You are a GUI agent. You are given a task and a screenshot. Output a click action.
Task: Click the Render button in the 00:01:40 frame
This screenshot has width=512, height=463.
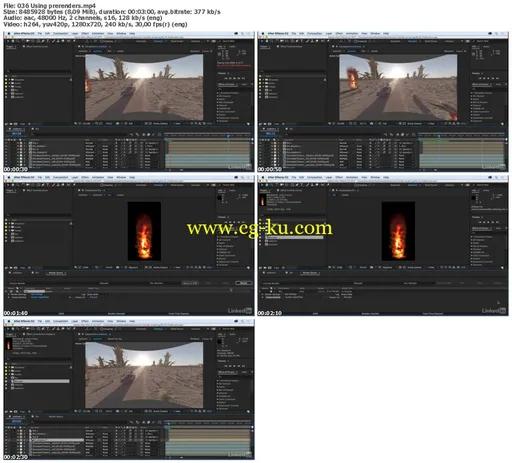coord(244,283)
